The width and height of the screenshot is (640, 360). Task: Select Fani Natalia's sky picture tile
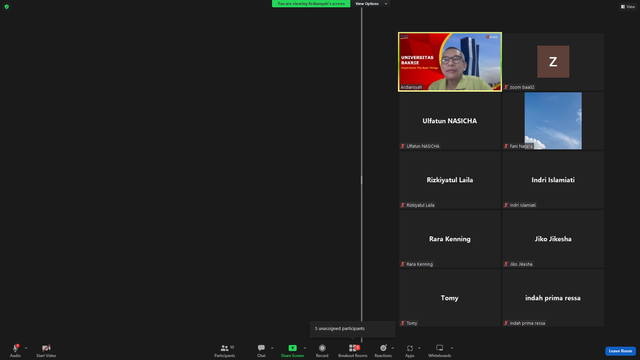coord(553,121)
